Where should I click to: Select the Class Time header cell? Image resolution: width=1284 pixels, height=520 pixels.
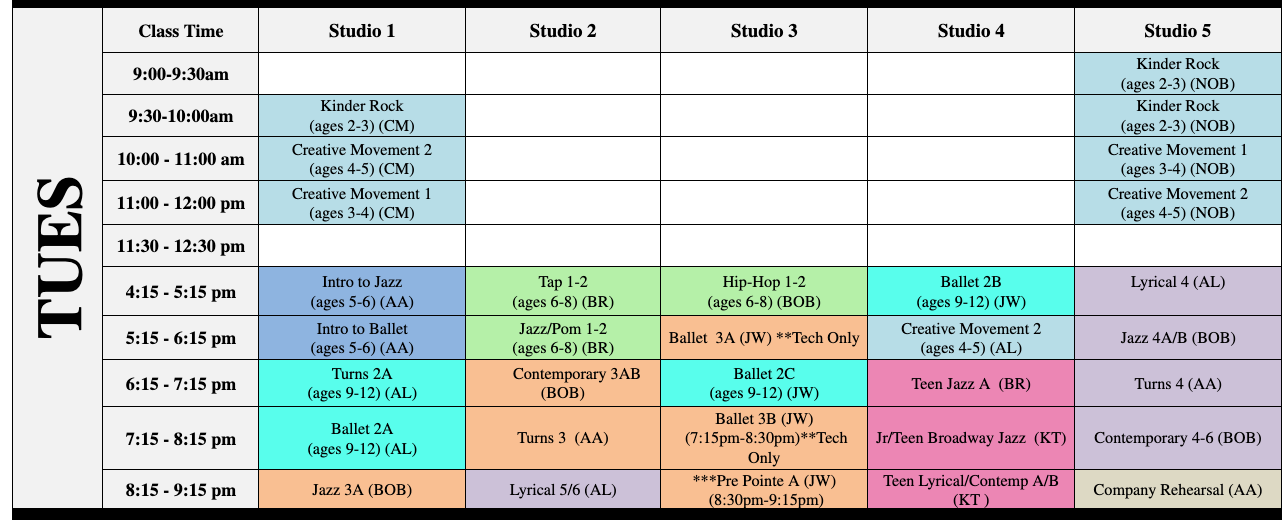tap(181, 31)
